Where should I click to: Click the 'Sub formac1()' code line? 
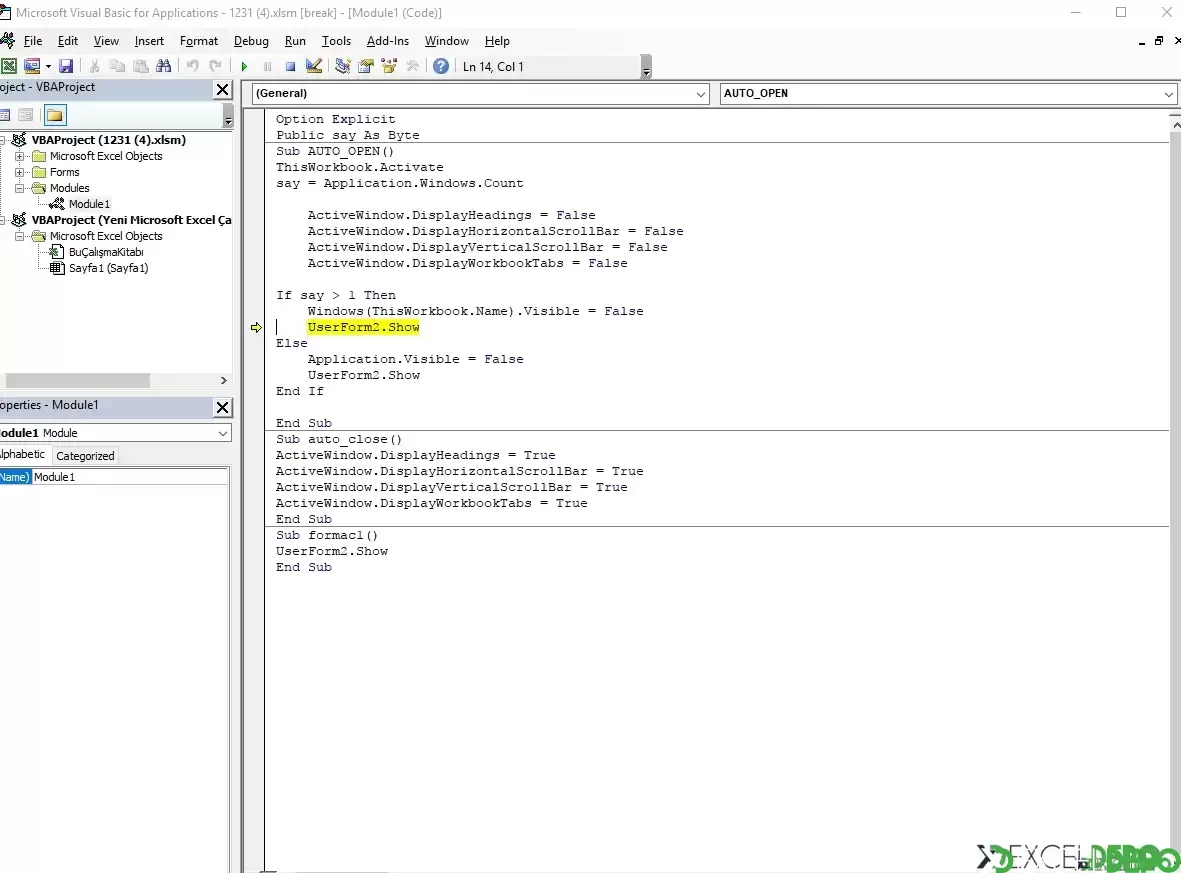pos(327,536)
